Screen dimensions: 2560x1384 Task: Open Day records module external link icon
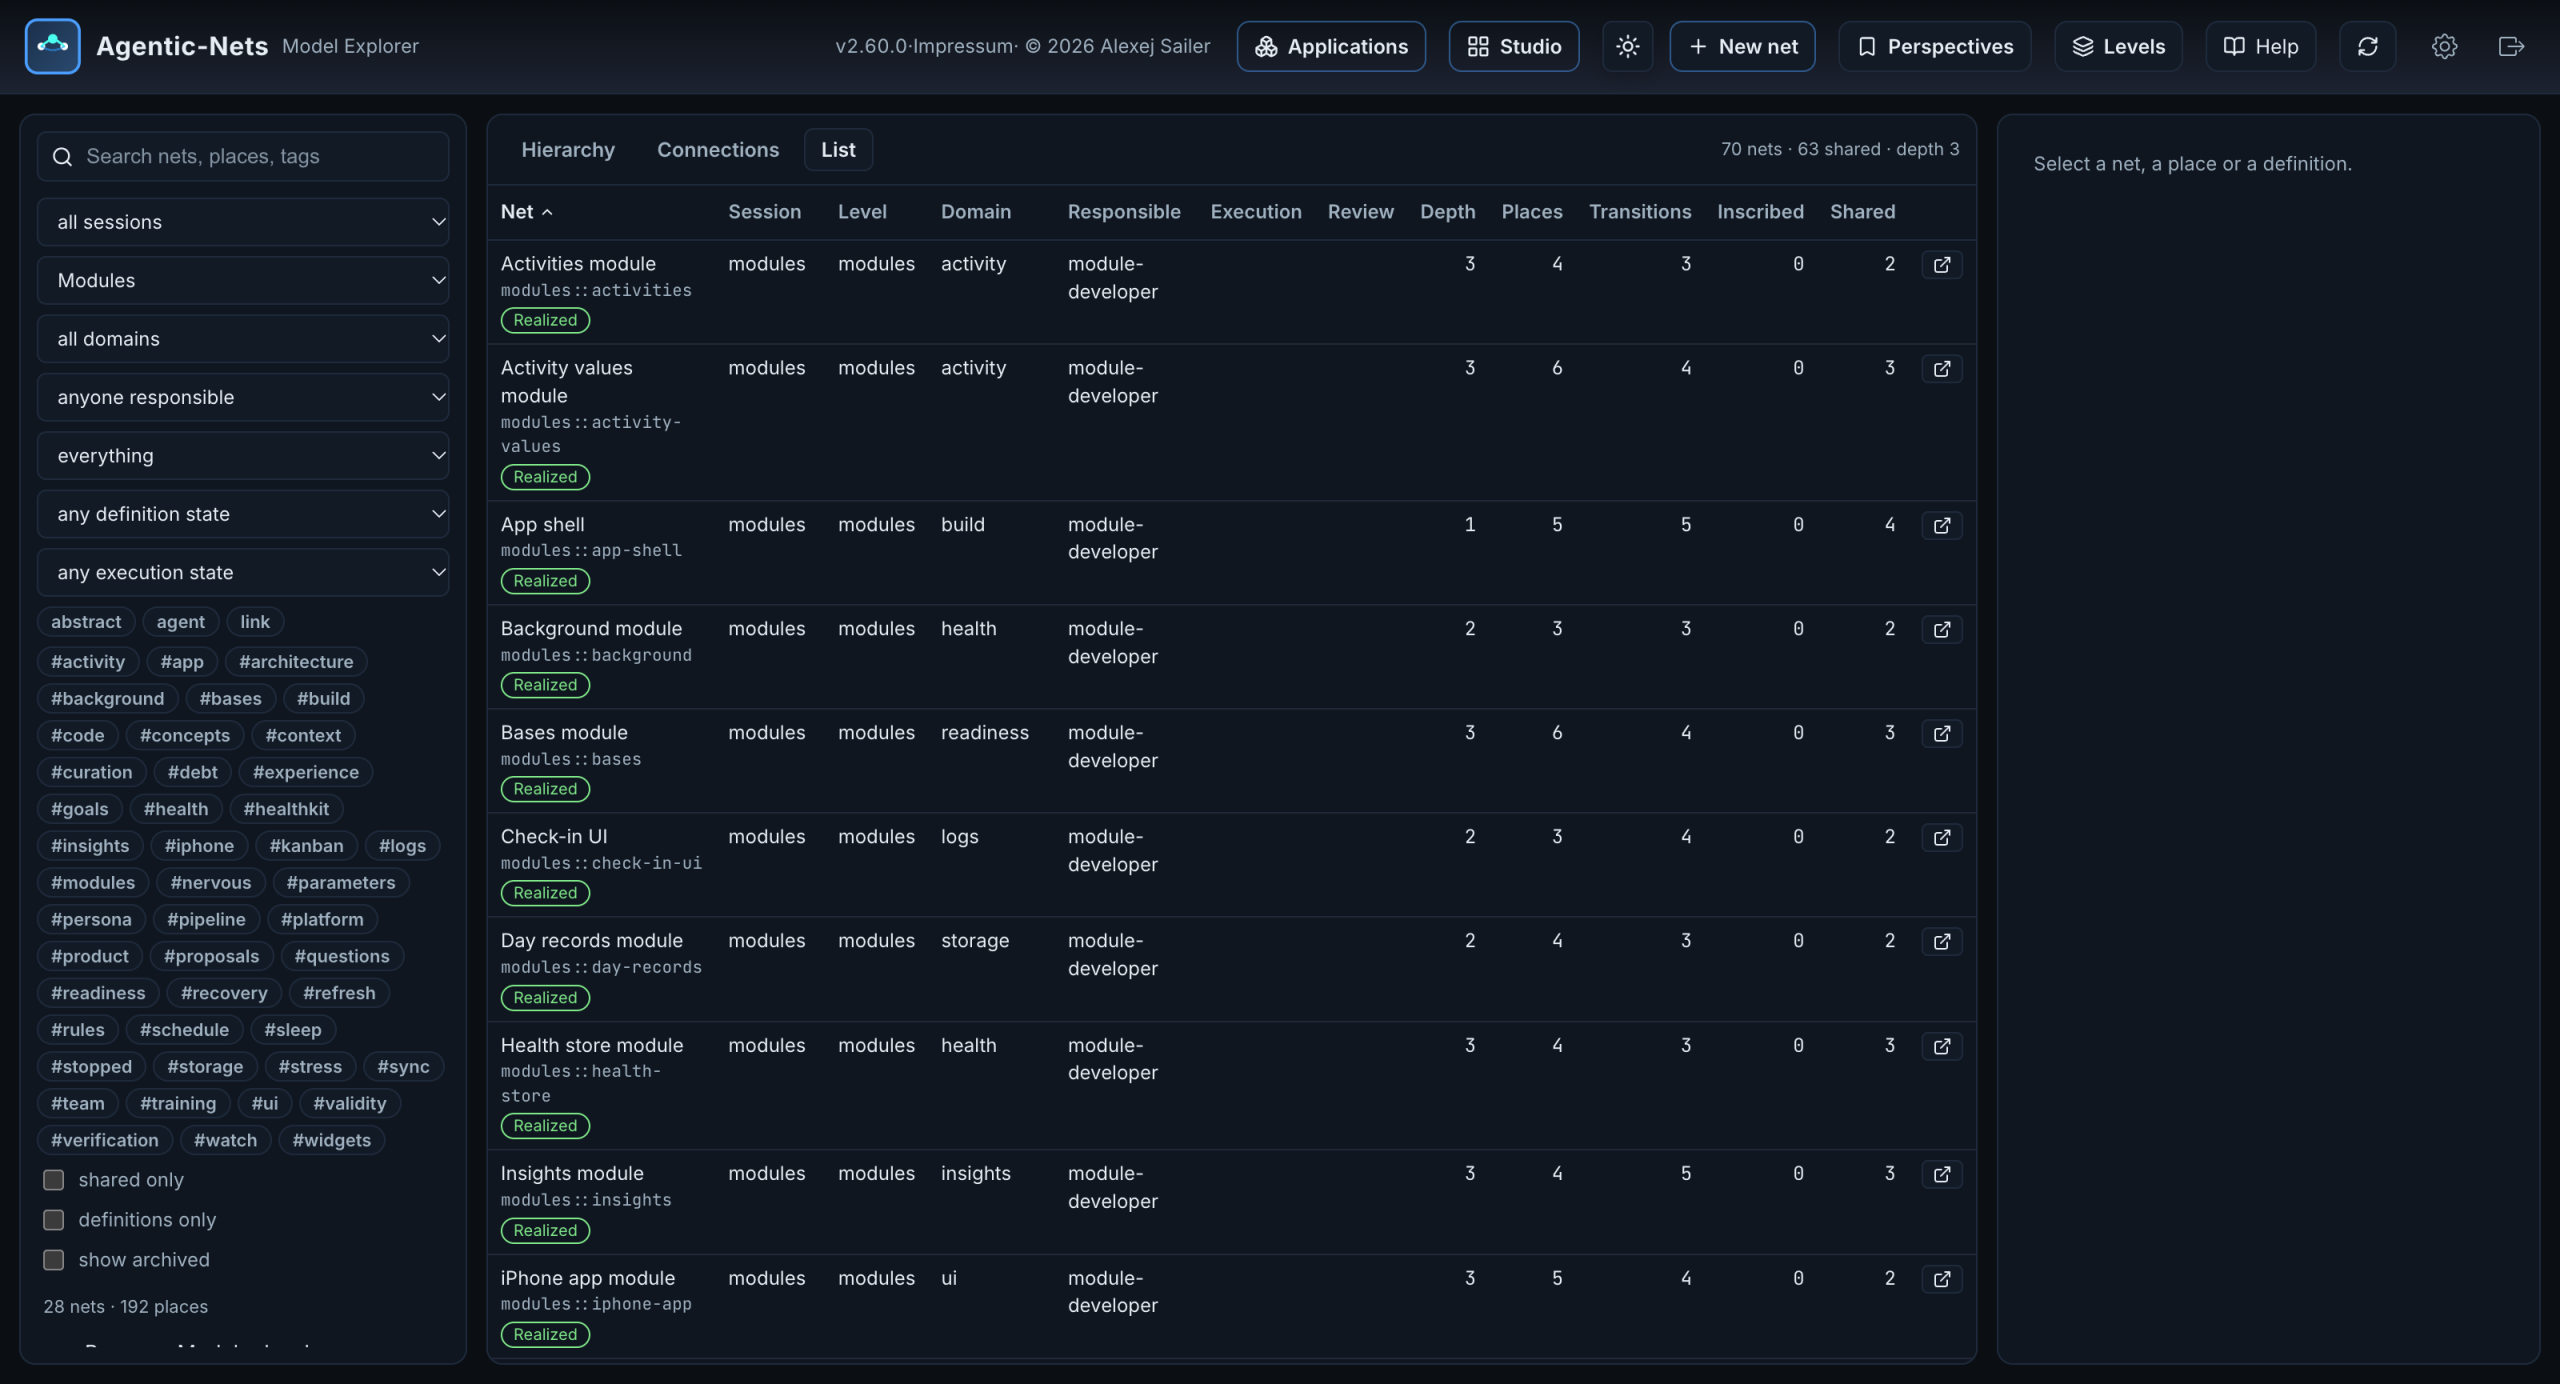(1941, 941)
